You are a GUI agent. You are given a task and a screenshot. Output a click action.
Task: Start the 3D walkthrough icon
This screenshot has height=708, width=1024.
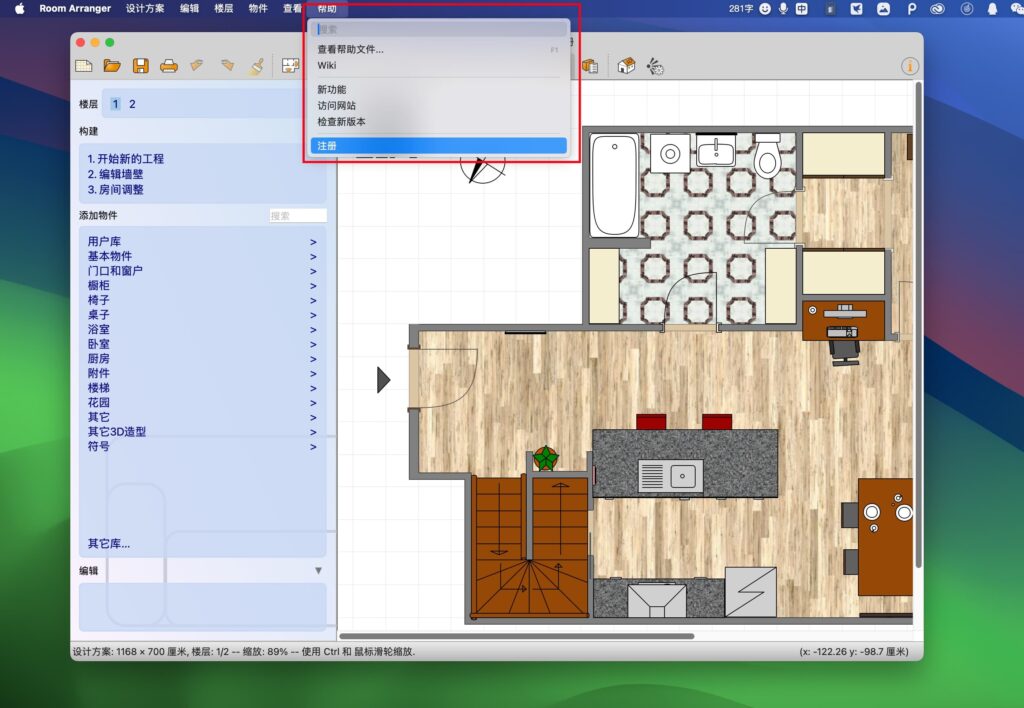(656, 65)
